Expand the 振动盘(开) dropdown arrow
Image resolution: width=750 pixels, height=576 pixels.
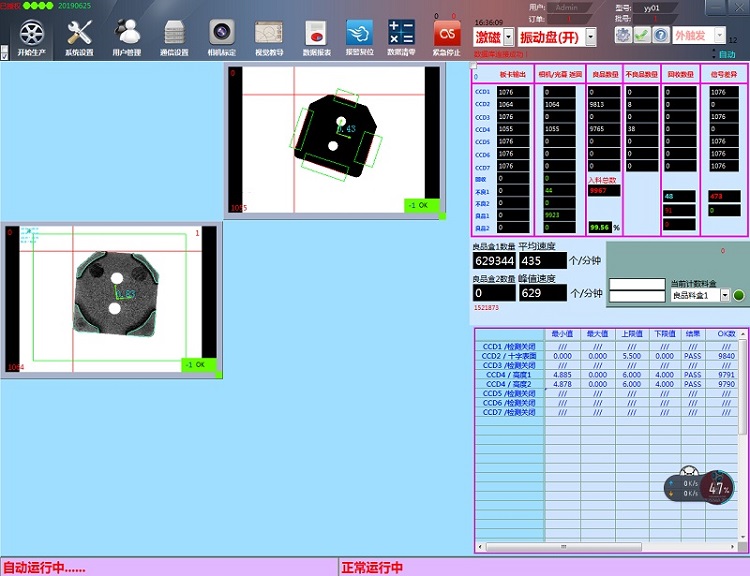(x=590, y=37)
